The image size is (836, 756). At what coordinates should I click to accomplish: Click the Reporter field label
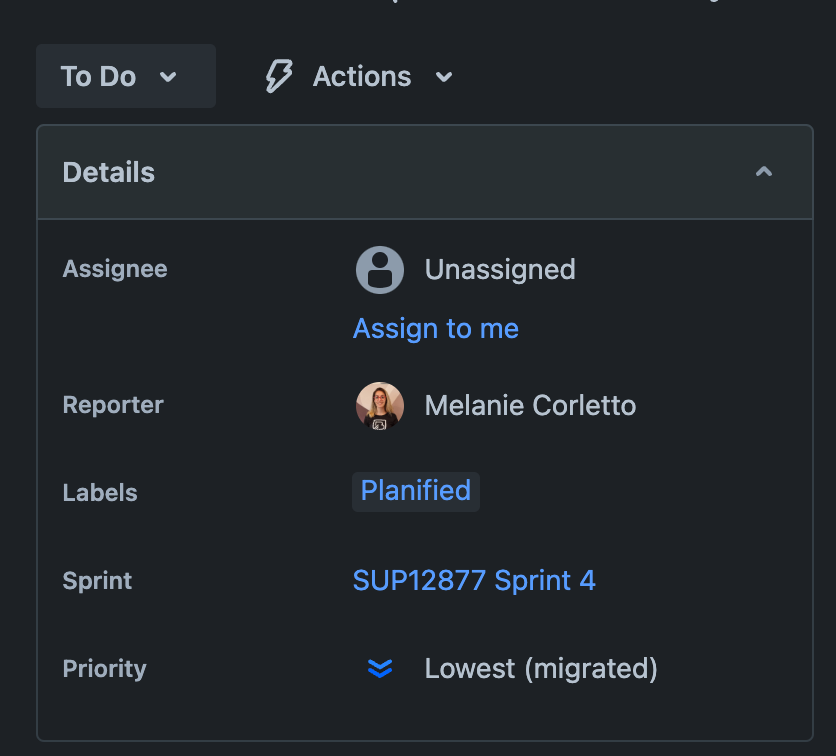click(x=113, y=405)
